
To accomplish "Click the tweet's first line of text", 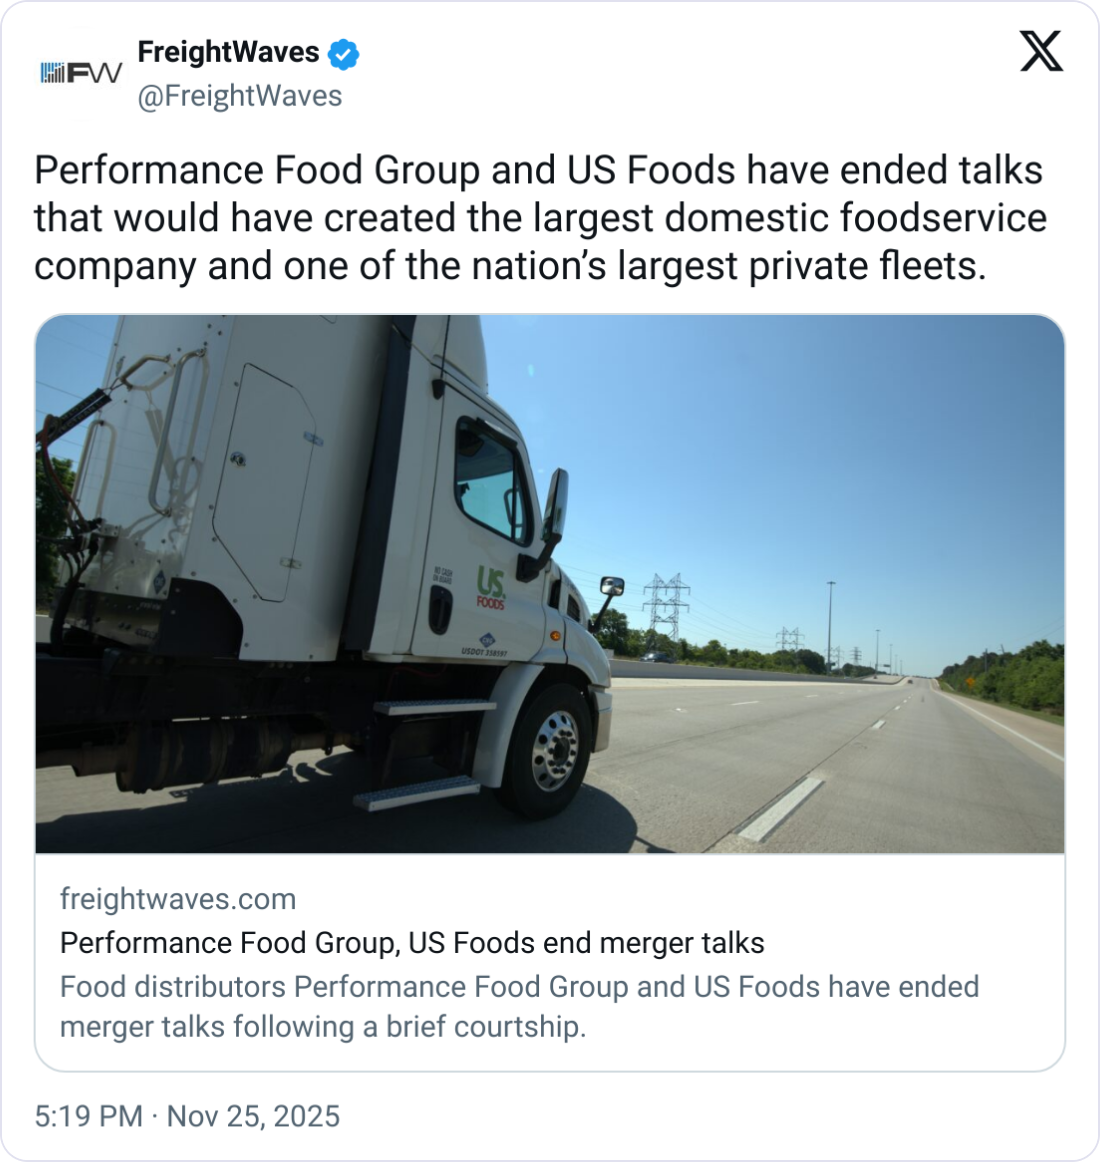I will (538, 171).
